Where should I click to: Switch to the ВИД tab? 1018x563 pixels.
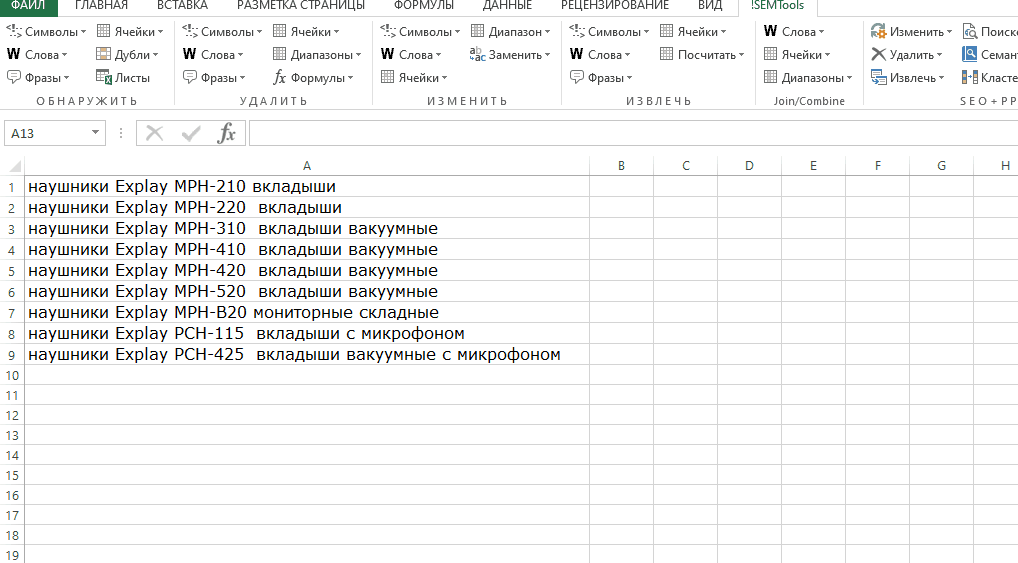tap(710, 6)
